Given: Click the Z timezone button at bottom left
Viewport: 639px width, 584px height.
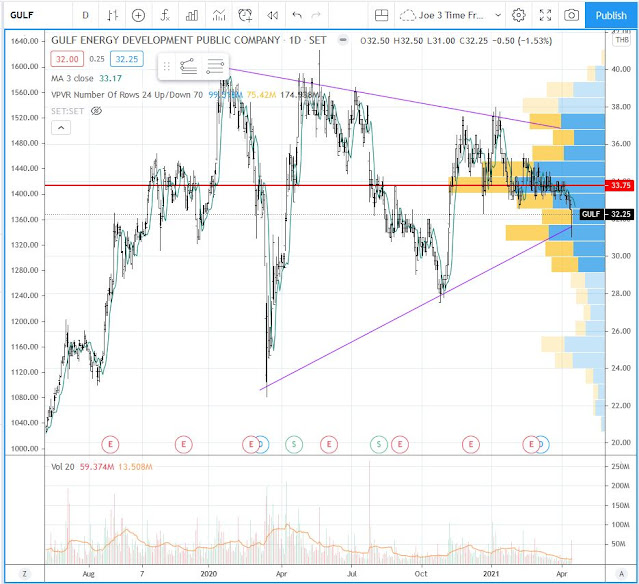Looking at the screenshot, I should 24,574.
